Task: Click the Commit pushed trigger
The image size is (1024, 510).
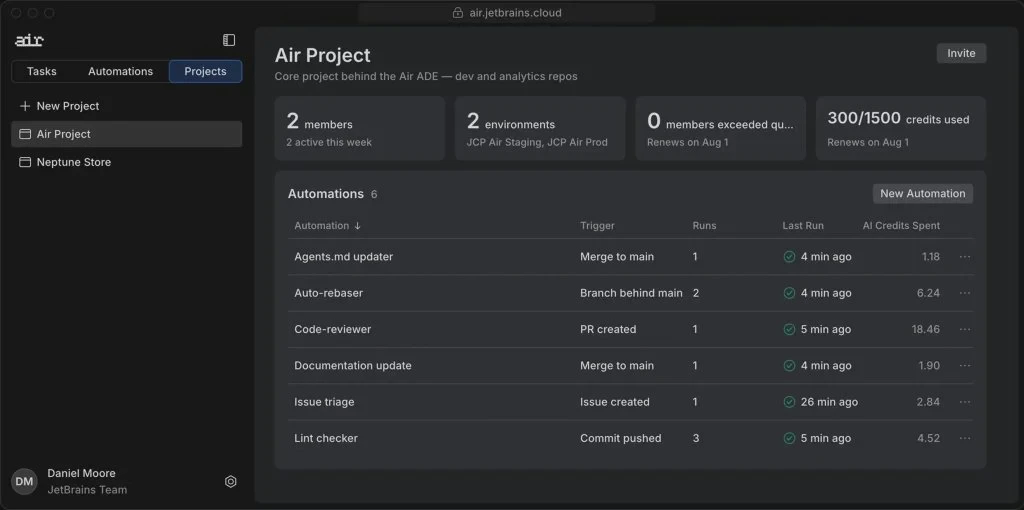Action: (x=620, y=438)
